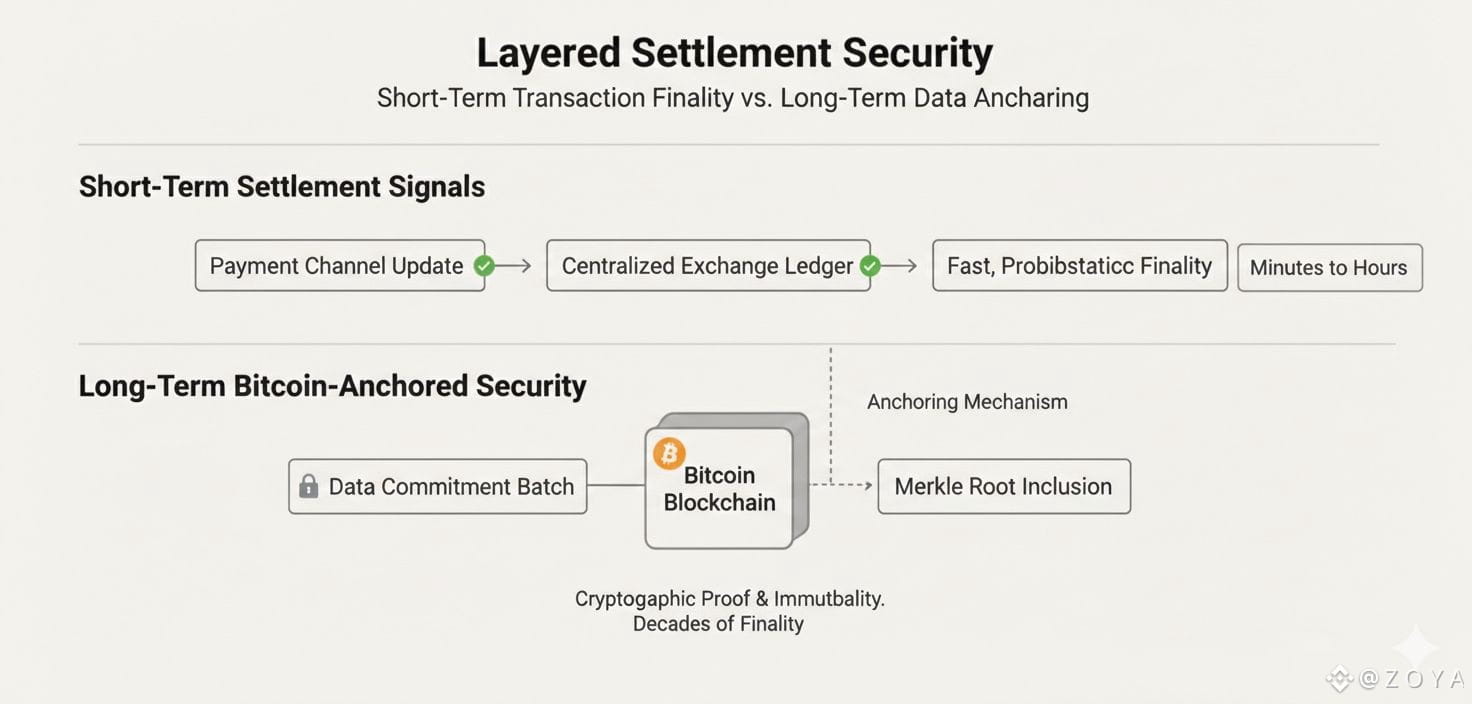Select the Centralized Exchange Ledger box

(x=706, y=266)
